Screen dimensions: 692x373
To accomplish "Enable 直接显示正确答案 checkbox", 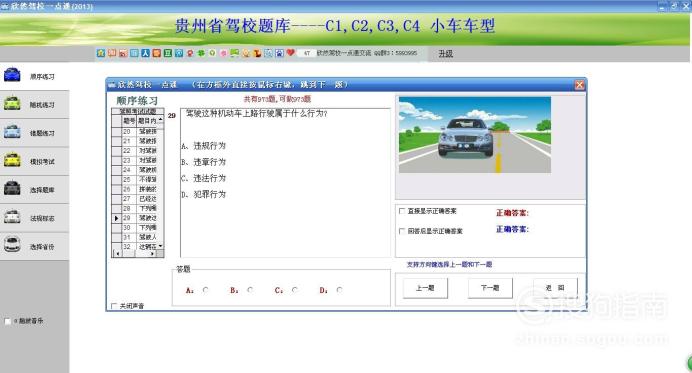I will (x=402, y=211).
